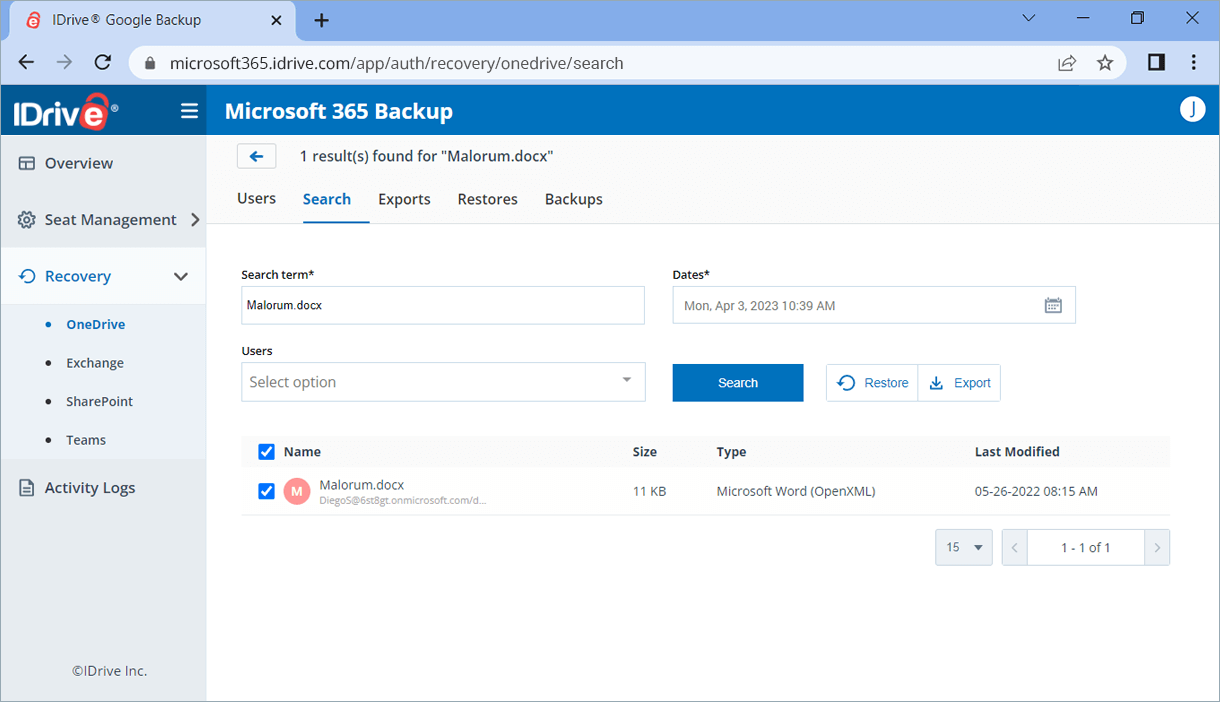This screenshot has width=1220, height=702.
Task: Click the DiegoS email under Malorum.docx
Action: [402, 501]
